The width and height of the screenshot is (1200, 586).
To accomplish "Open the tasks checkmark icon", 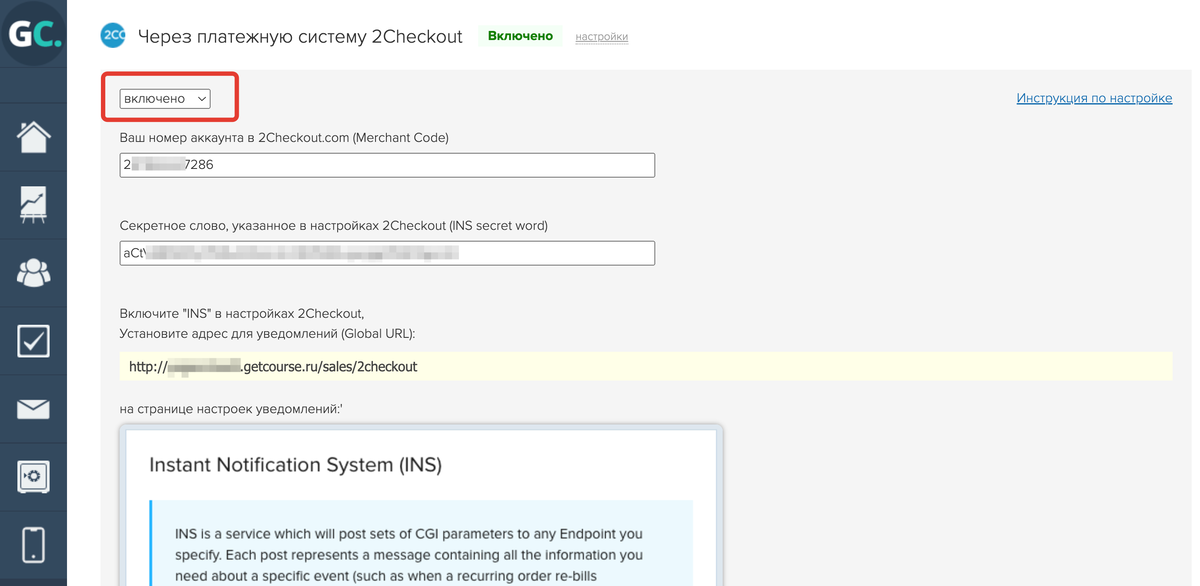I will tap(33, 340).
